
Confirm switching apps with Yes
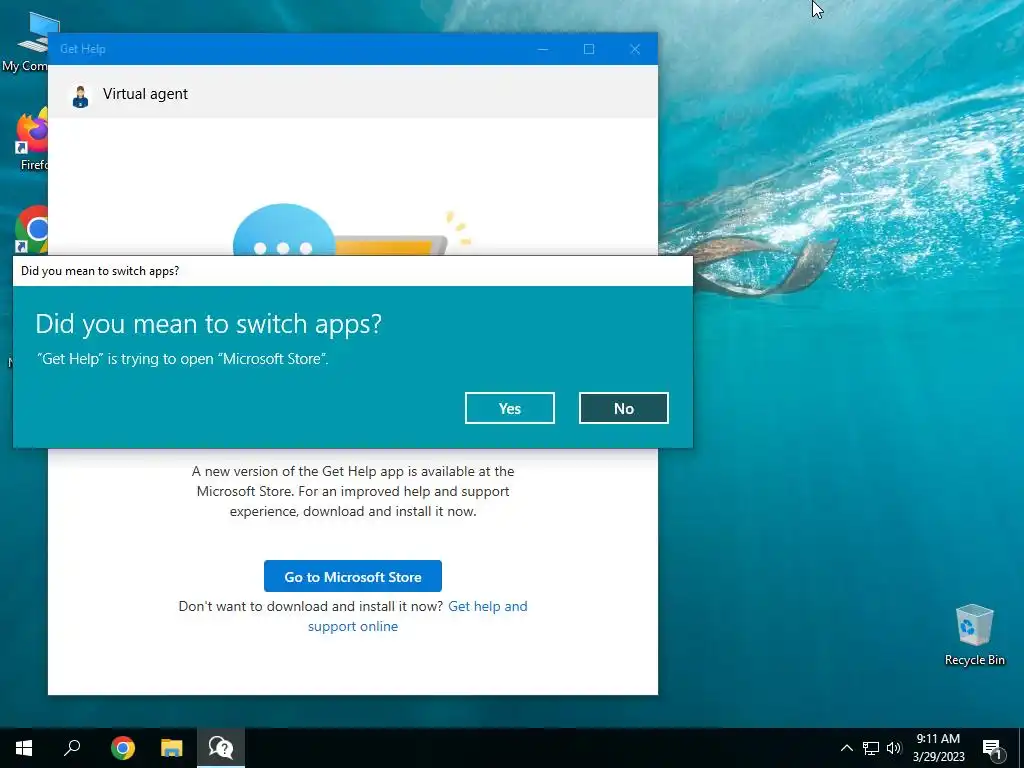509,408
